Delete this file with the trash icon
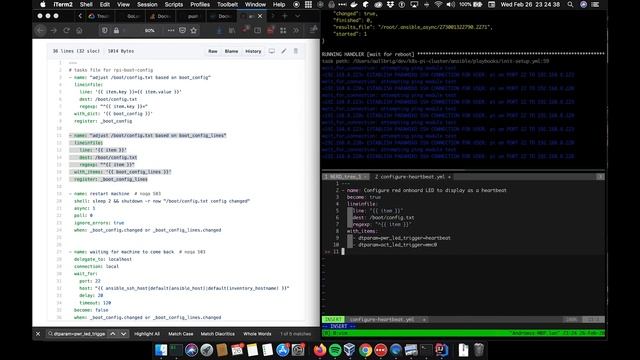Screen dimensions: 640x360 point(296,51)
